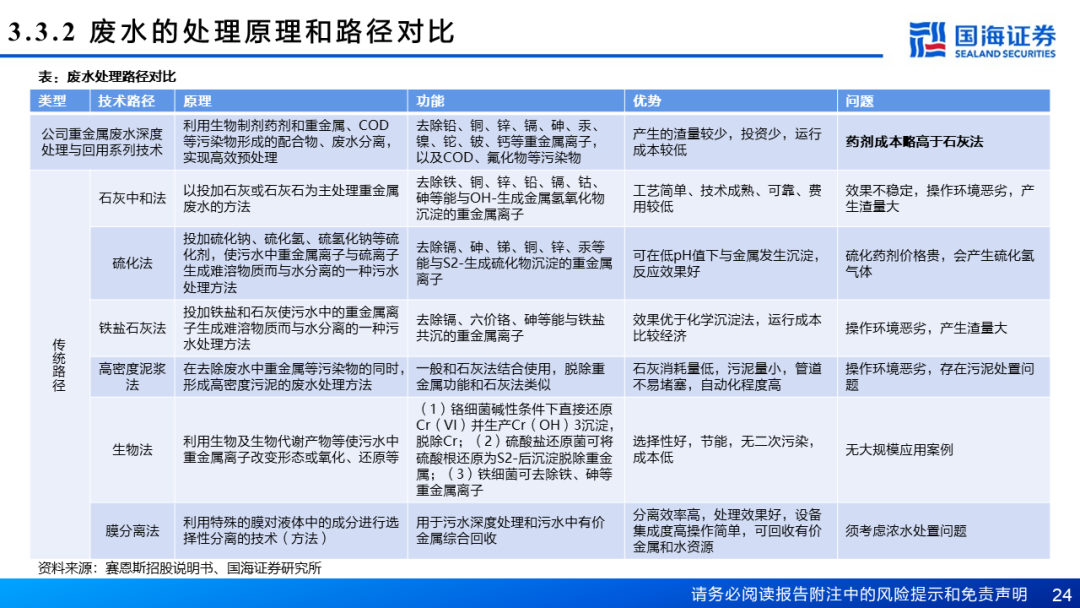
Task: Click the 国海证券 logo text
Action: (x=1005, y=34)
